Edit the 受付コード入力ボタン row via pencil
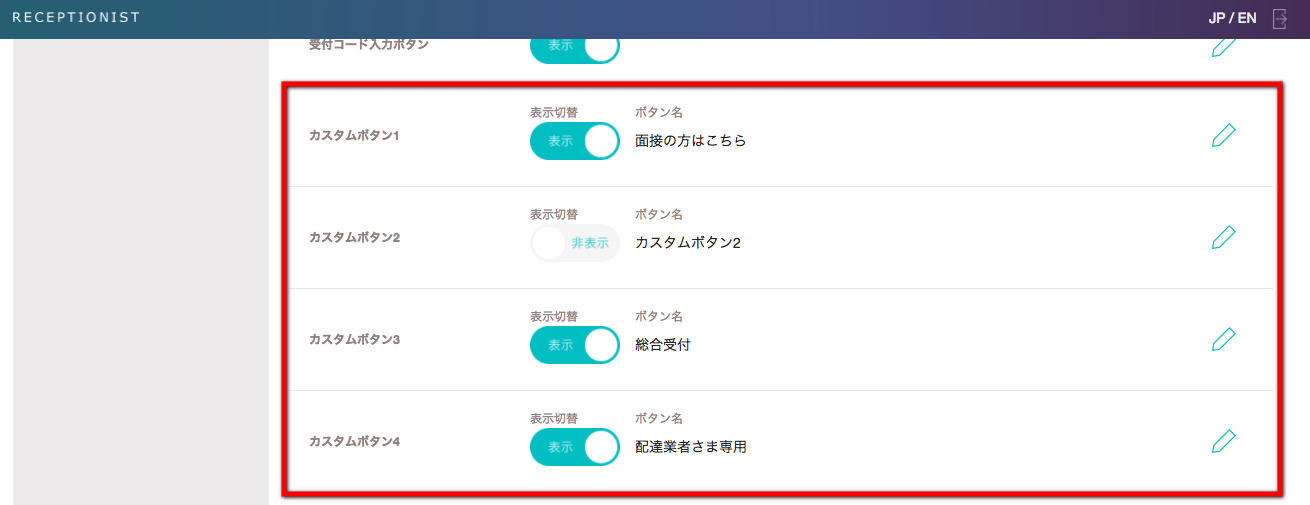Screen dimensions: 1310x505 (x=1223, y=47)
